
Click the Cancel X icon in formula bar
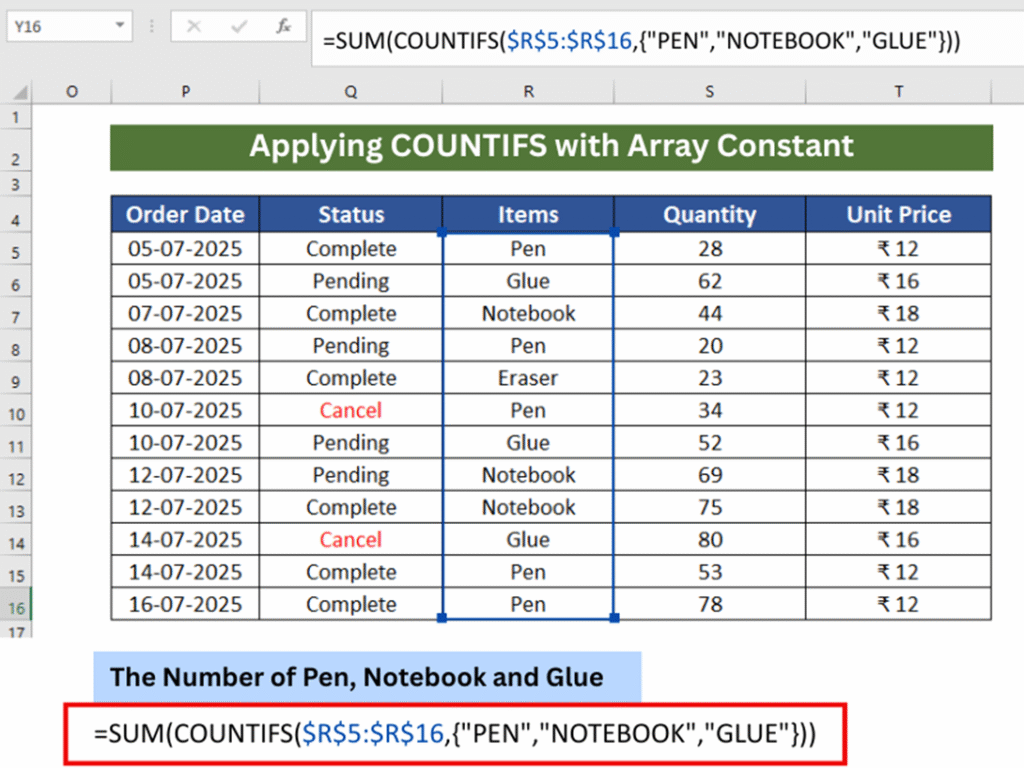[194, 26]
